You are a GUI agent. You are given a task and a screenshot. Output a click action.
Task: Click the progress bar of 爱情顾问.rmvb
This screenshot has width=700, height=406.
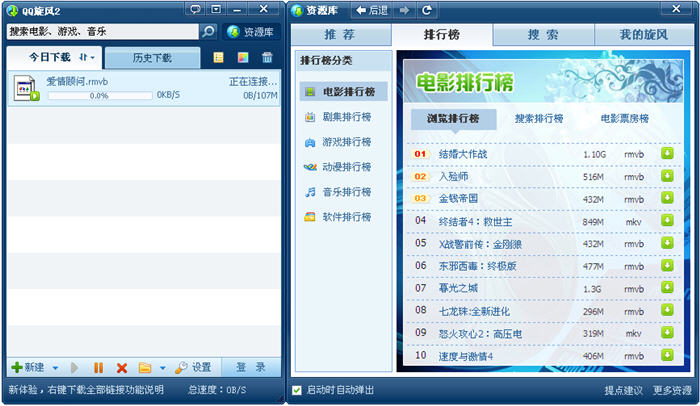[x=97, y=96]
